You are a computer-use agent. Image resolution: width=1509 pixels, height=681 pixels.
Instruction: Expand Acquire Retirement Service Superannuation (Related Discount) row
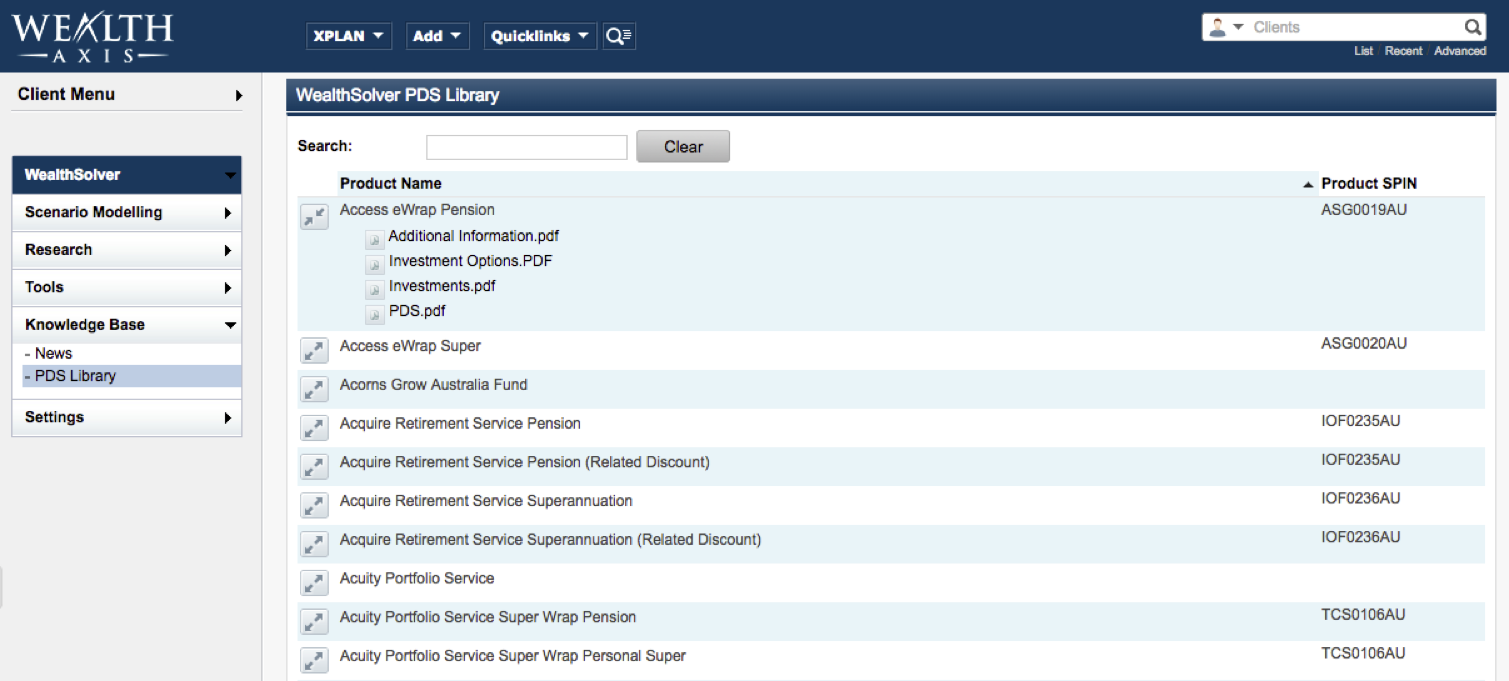[315, 545]
